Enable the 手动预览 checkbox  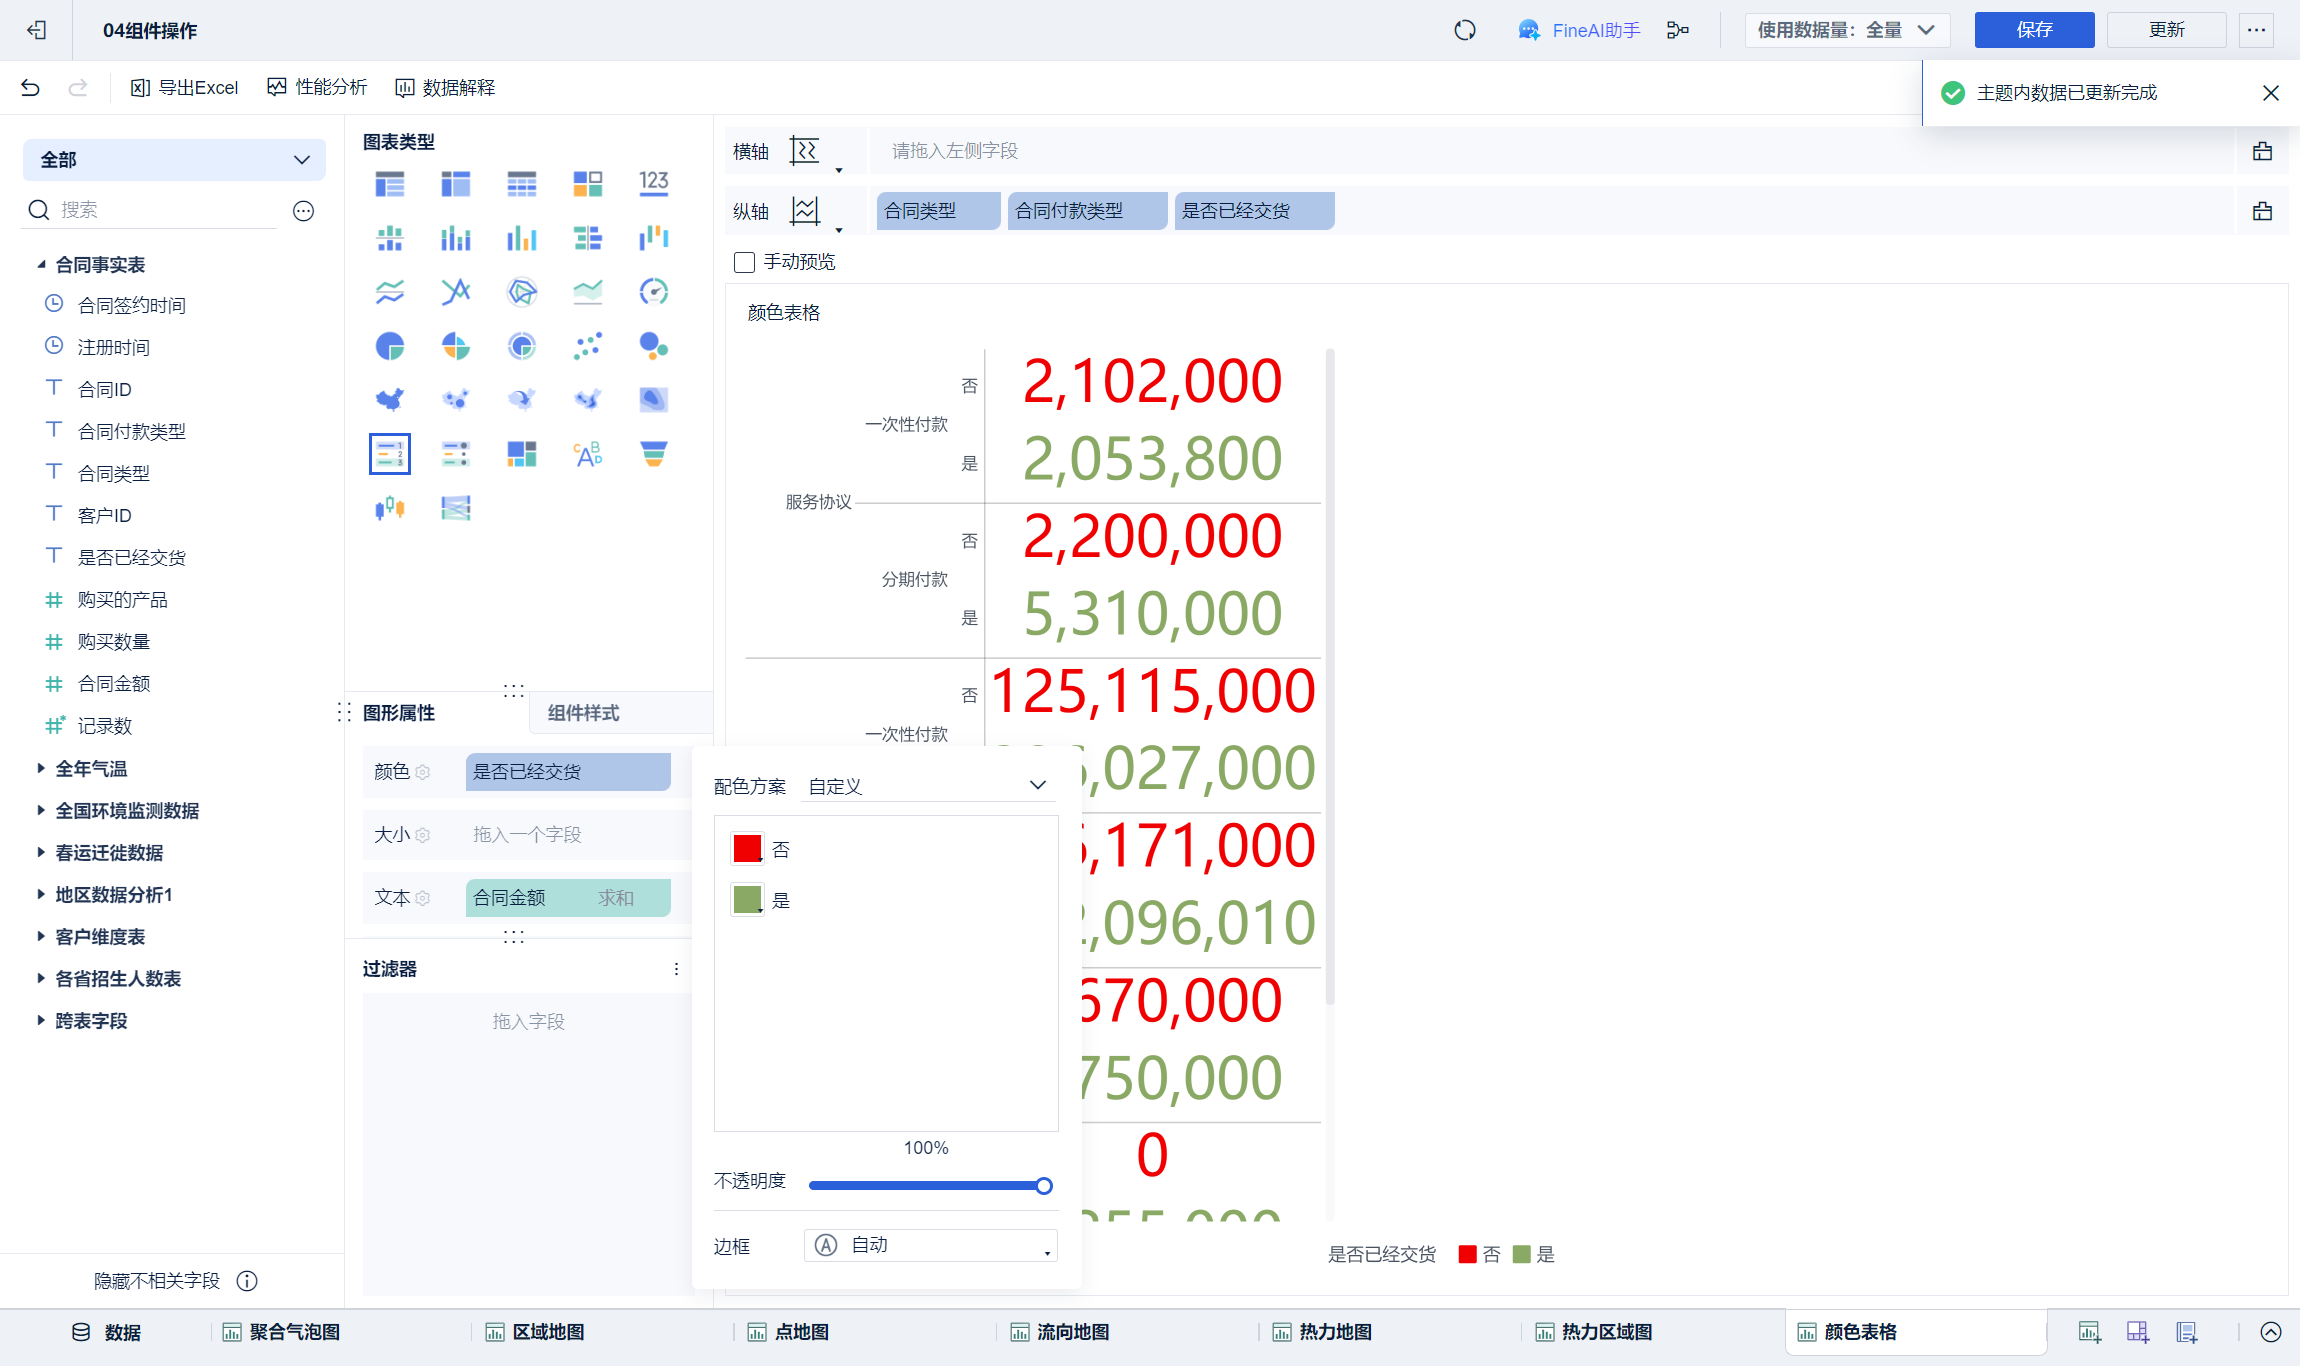point(744,262)
